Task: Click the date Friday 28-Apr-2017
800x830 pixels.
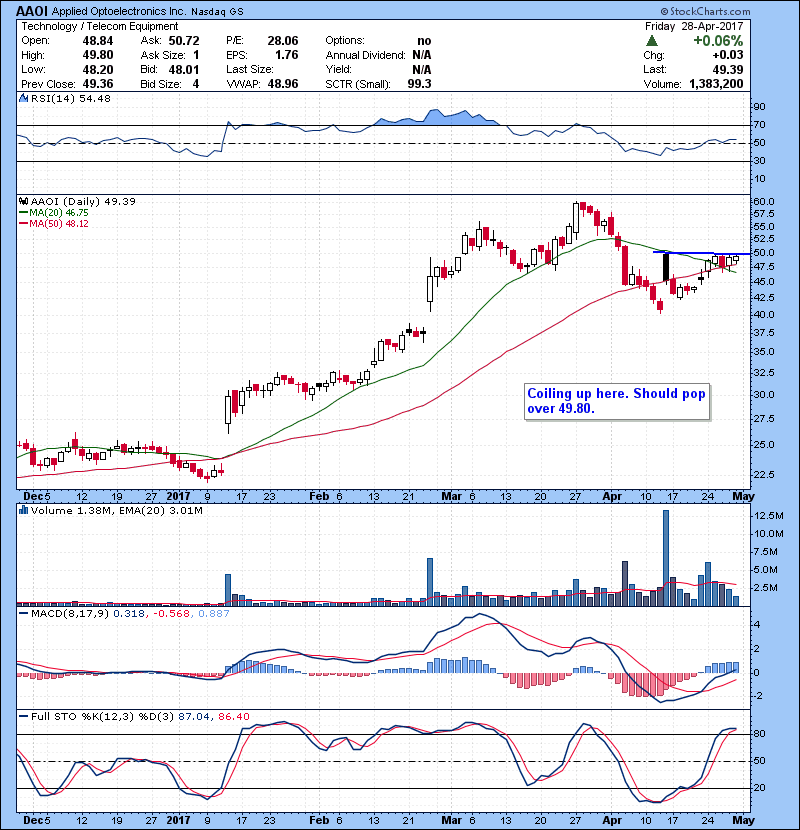Action: click(694, 26)
